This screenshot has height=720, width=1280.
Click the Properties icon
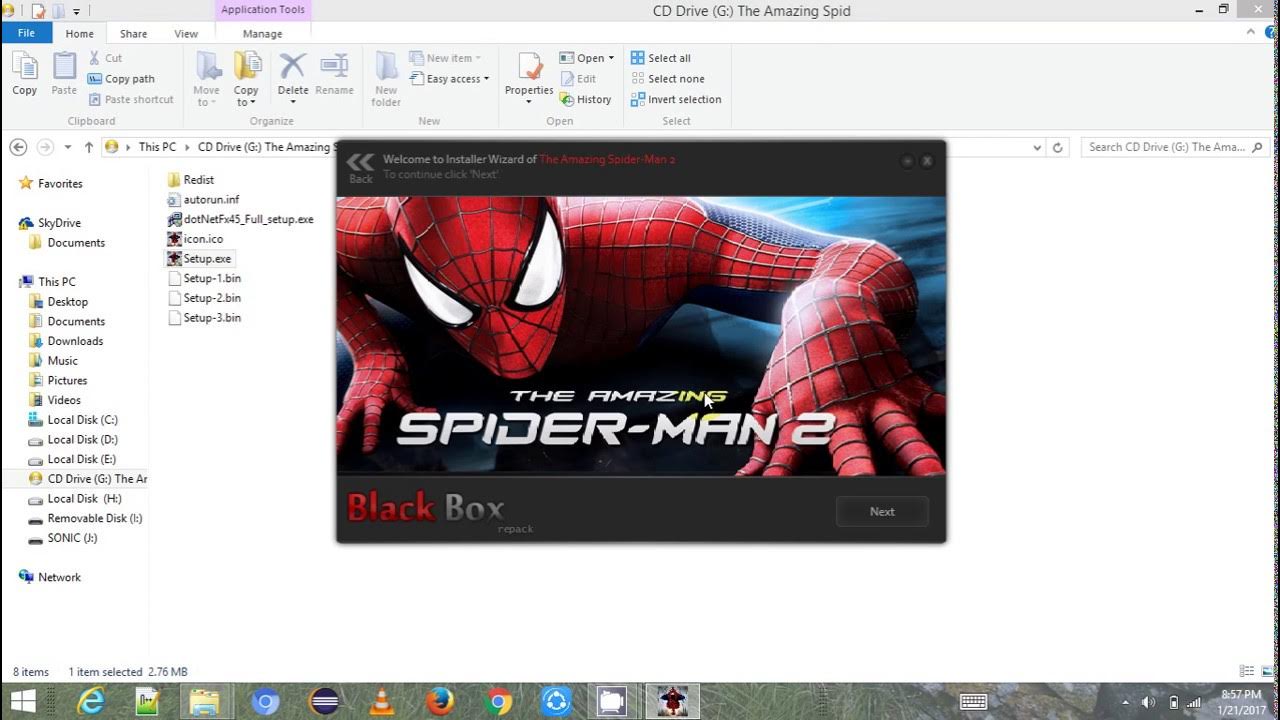529,67
